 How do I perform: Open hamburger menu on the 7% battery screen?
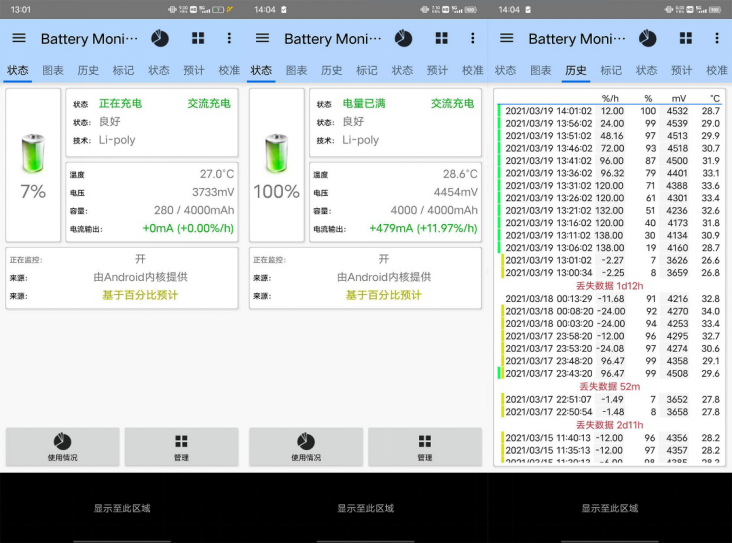pos(18,38)
